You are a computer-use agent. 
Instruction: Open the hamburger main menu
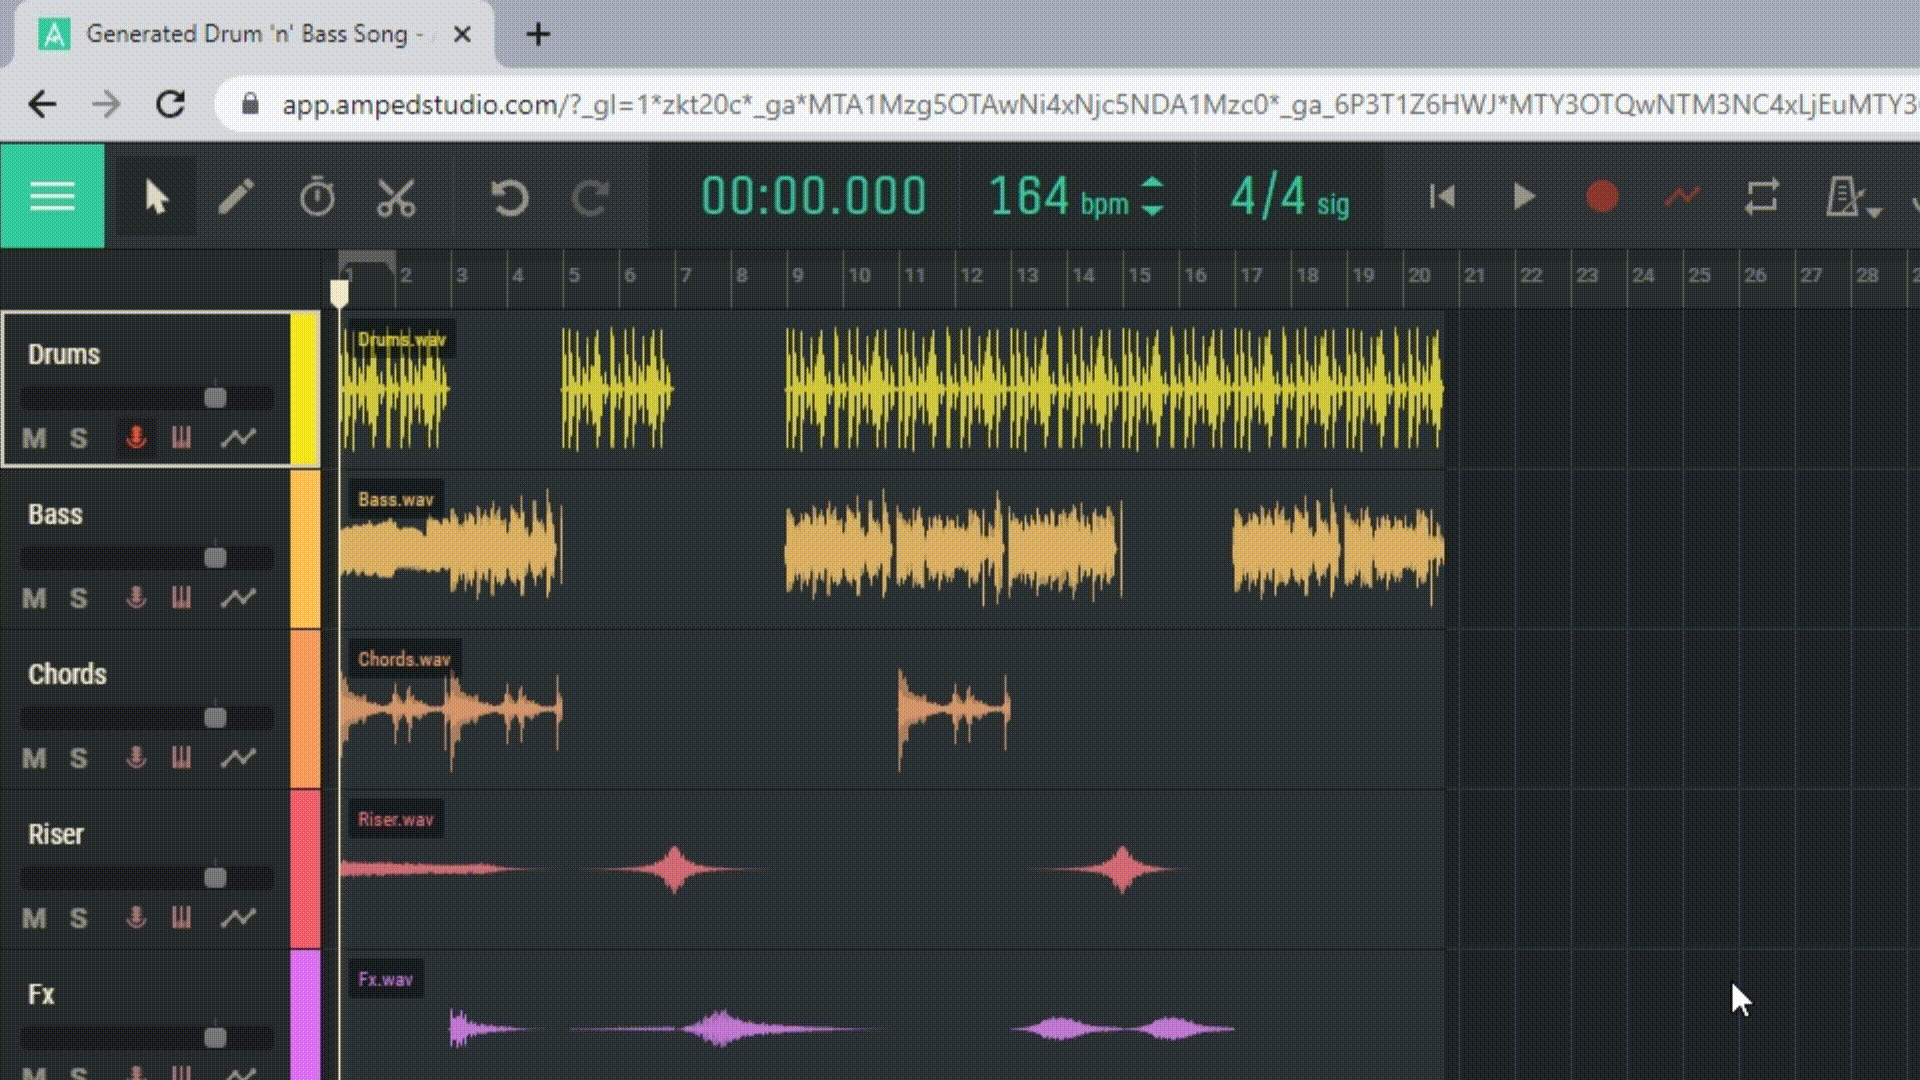click(52, 196)
